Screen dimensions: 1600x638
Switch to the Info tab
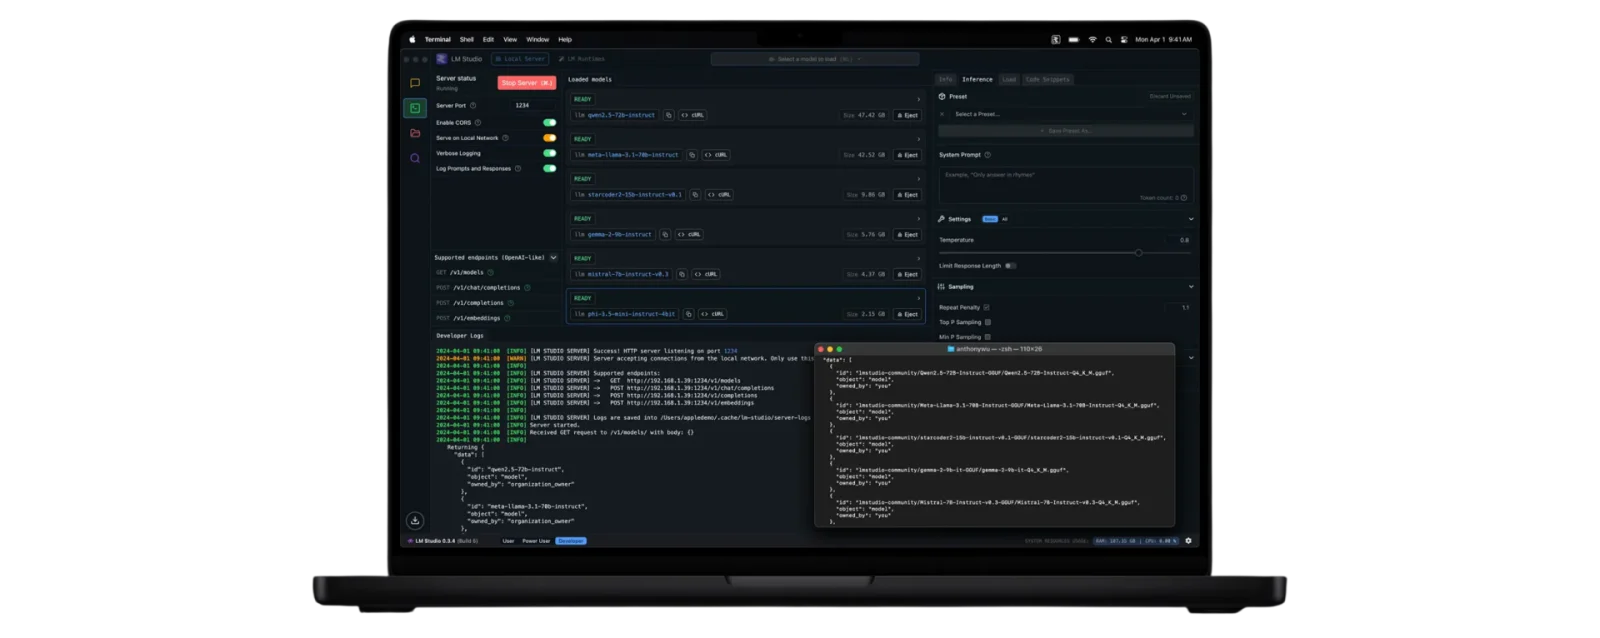point(946,79)
